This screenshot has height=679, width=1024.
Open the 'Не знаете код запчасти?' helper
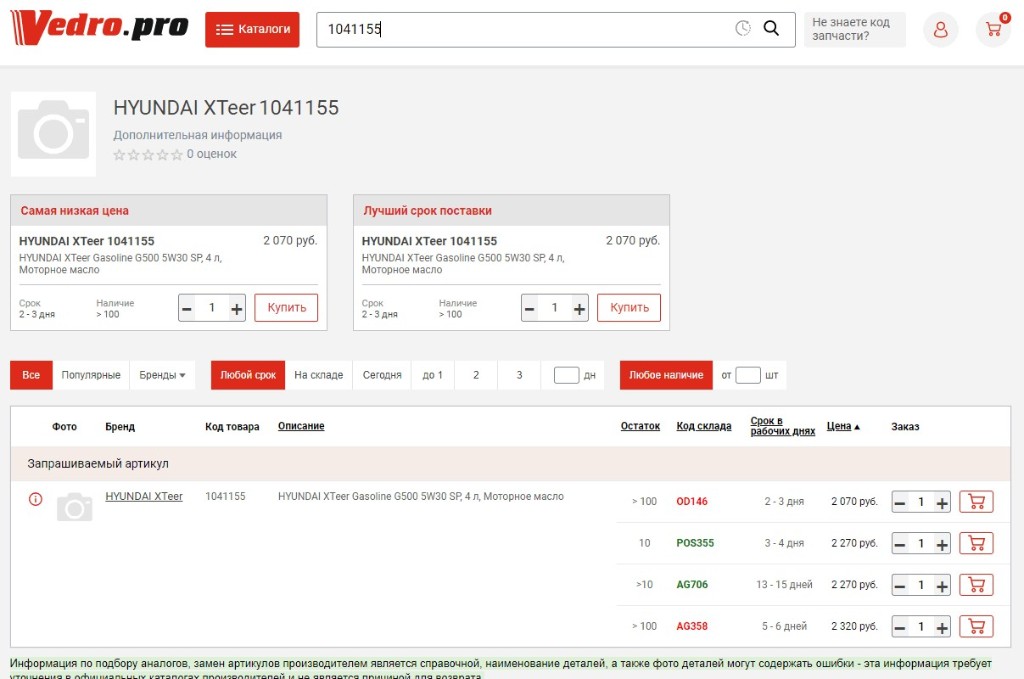click(x=855, y=29)
